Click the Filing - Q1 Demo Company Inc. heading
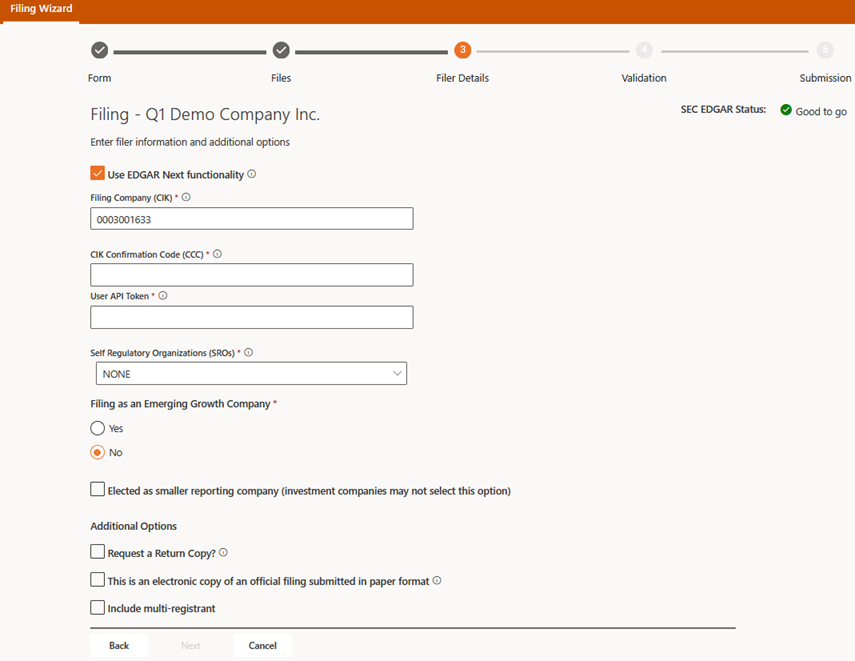Viewport: 855px width, 661px height. tap(205, 115)
